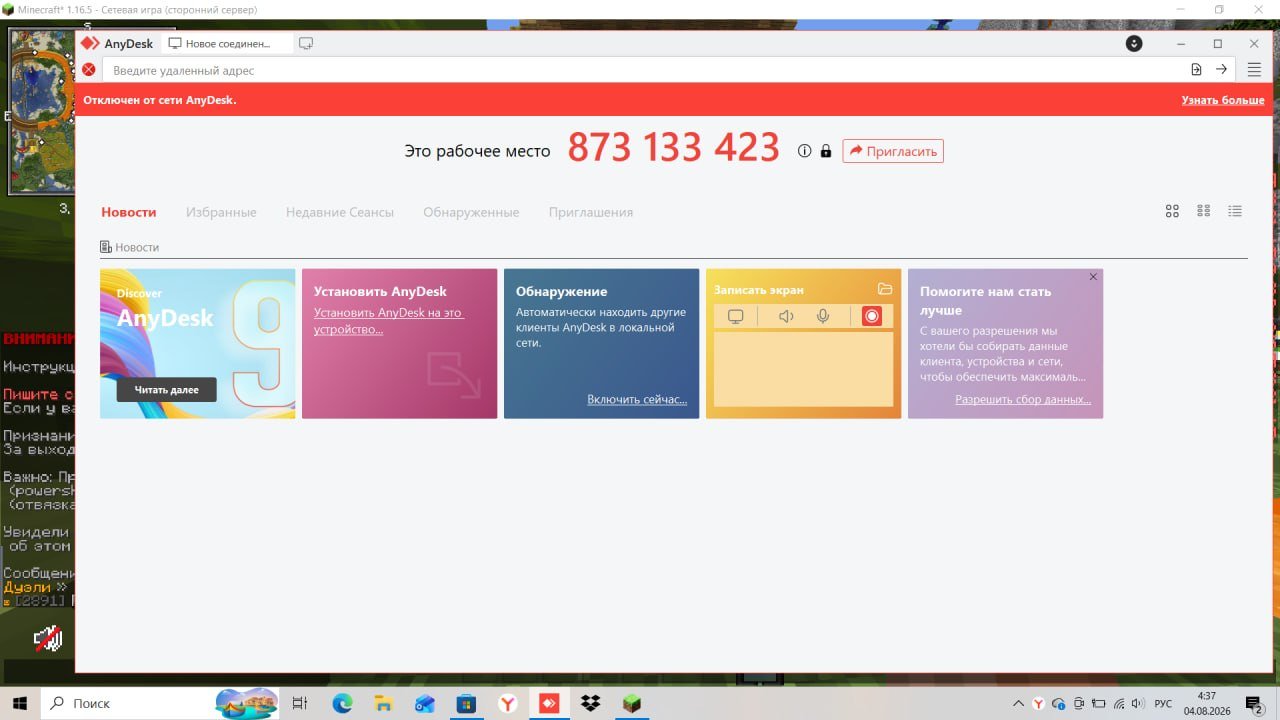Click the red disconnected status icon
This screenshot has height=720, width=1280.
click(x=89, y=70)
